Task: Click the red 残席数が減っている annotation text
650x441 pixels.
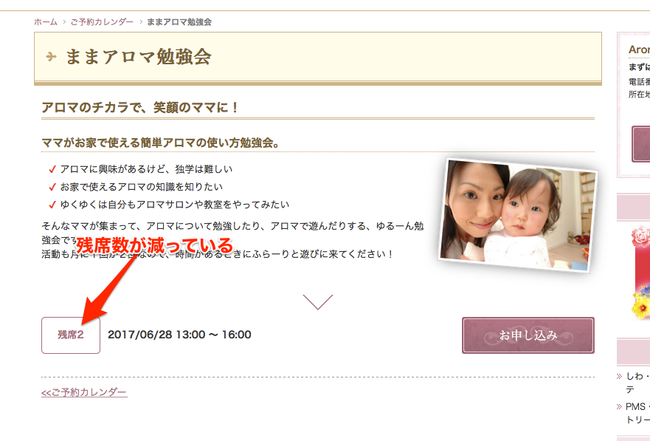Action: click(x=154, y=245)
